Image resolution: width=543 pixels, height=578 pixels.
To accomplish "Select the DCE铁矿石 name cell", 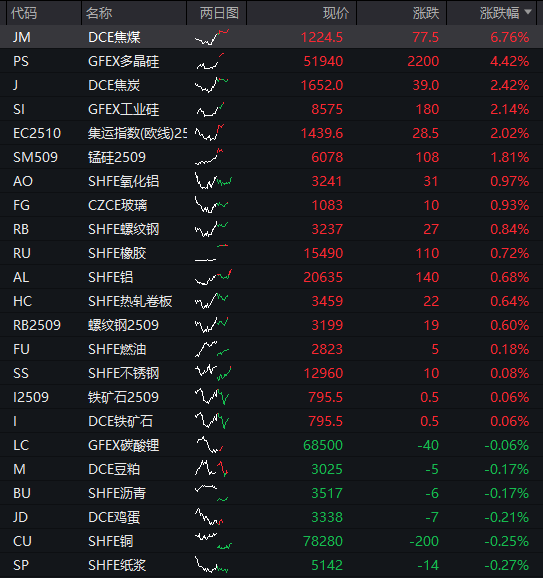I will (121, 421).
